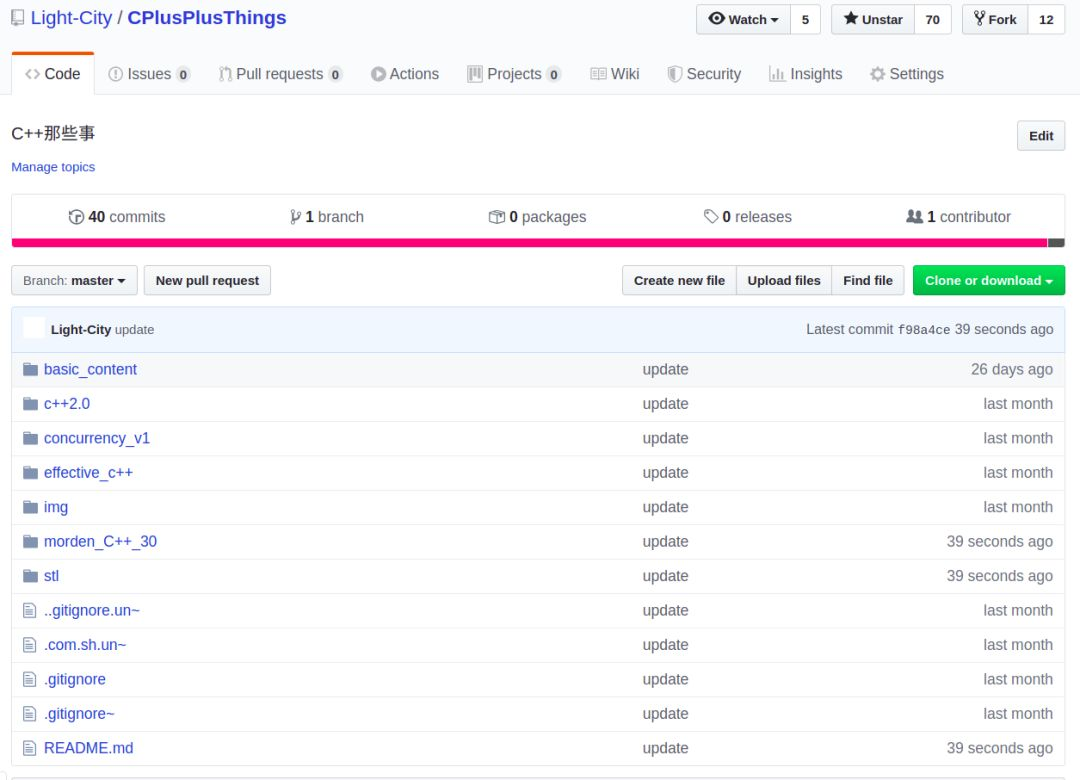Open the concurrency_v1 folder
This screenshot has width=1080, height=780.
[96, 438]
